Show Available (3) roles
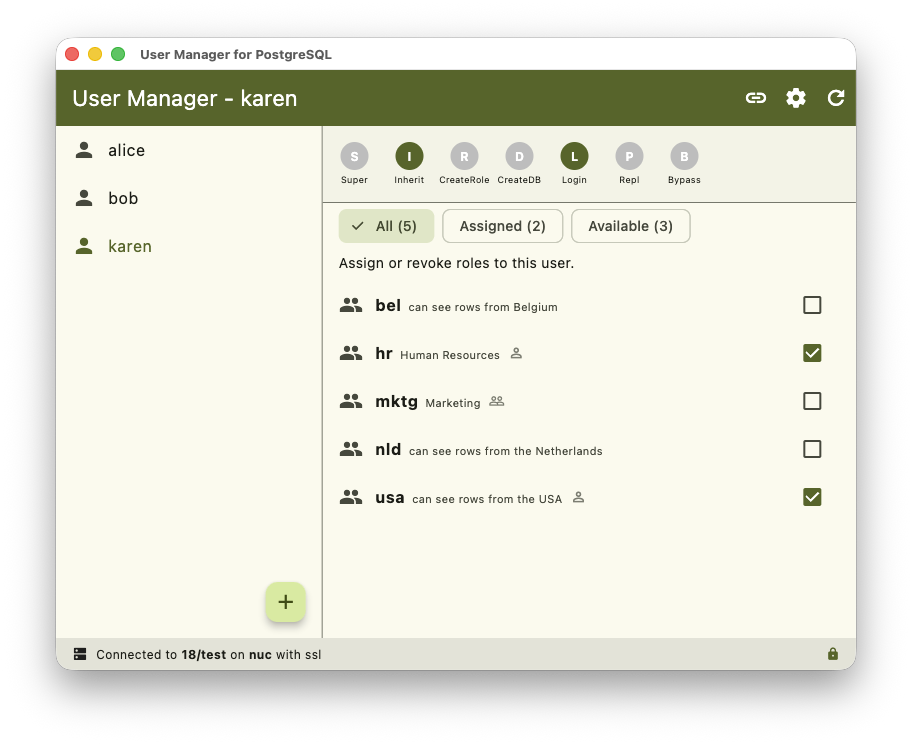 630,226
